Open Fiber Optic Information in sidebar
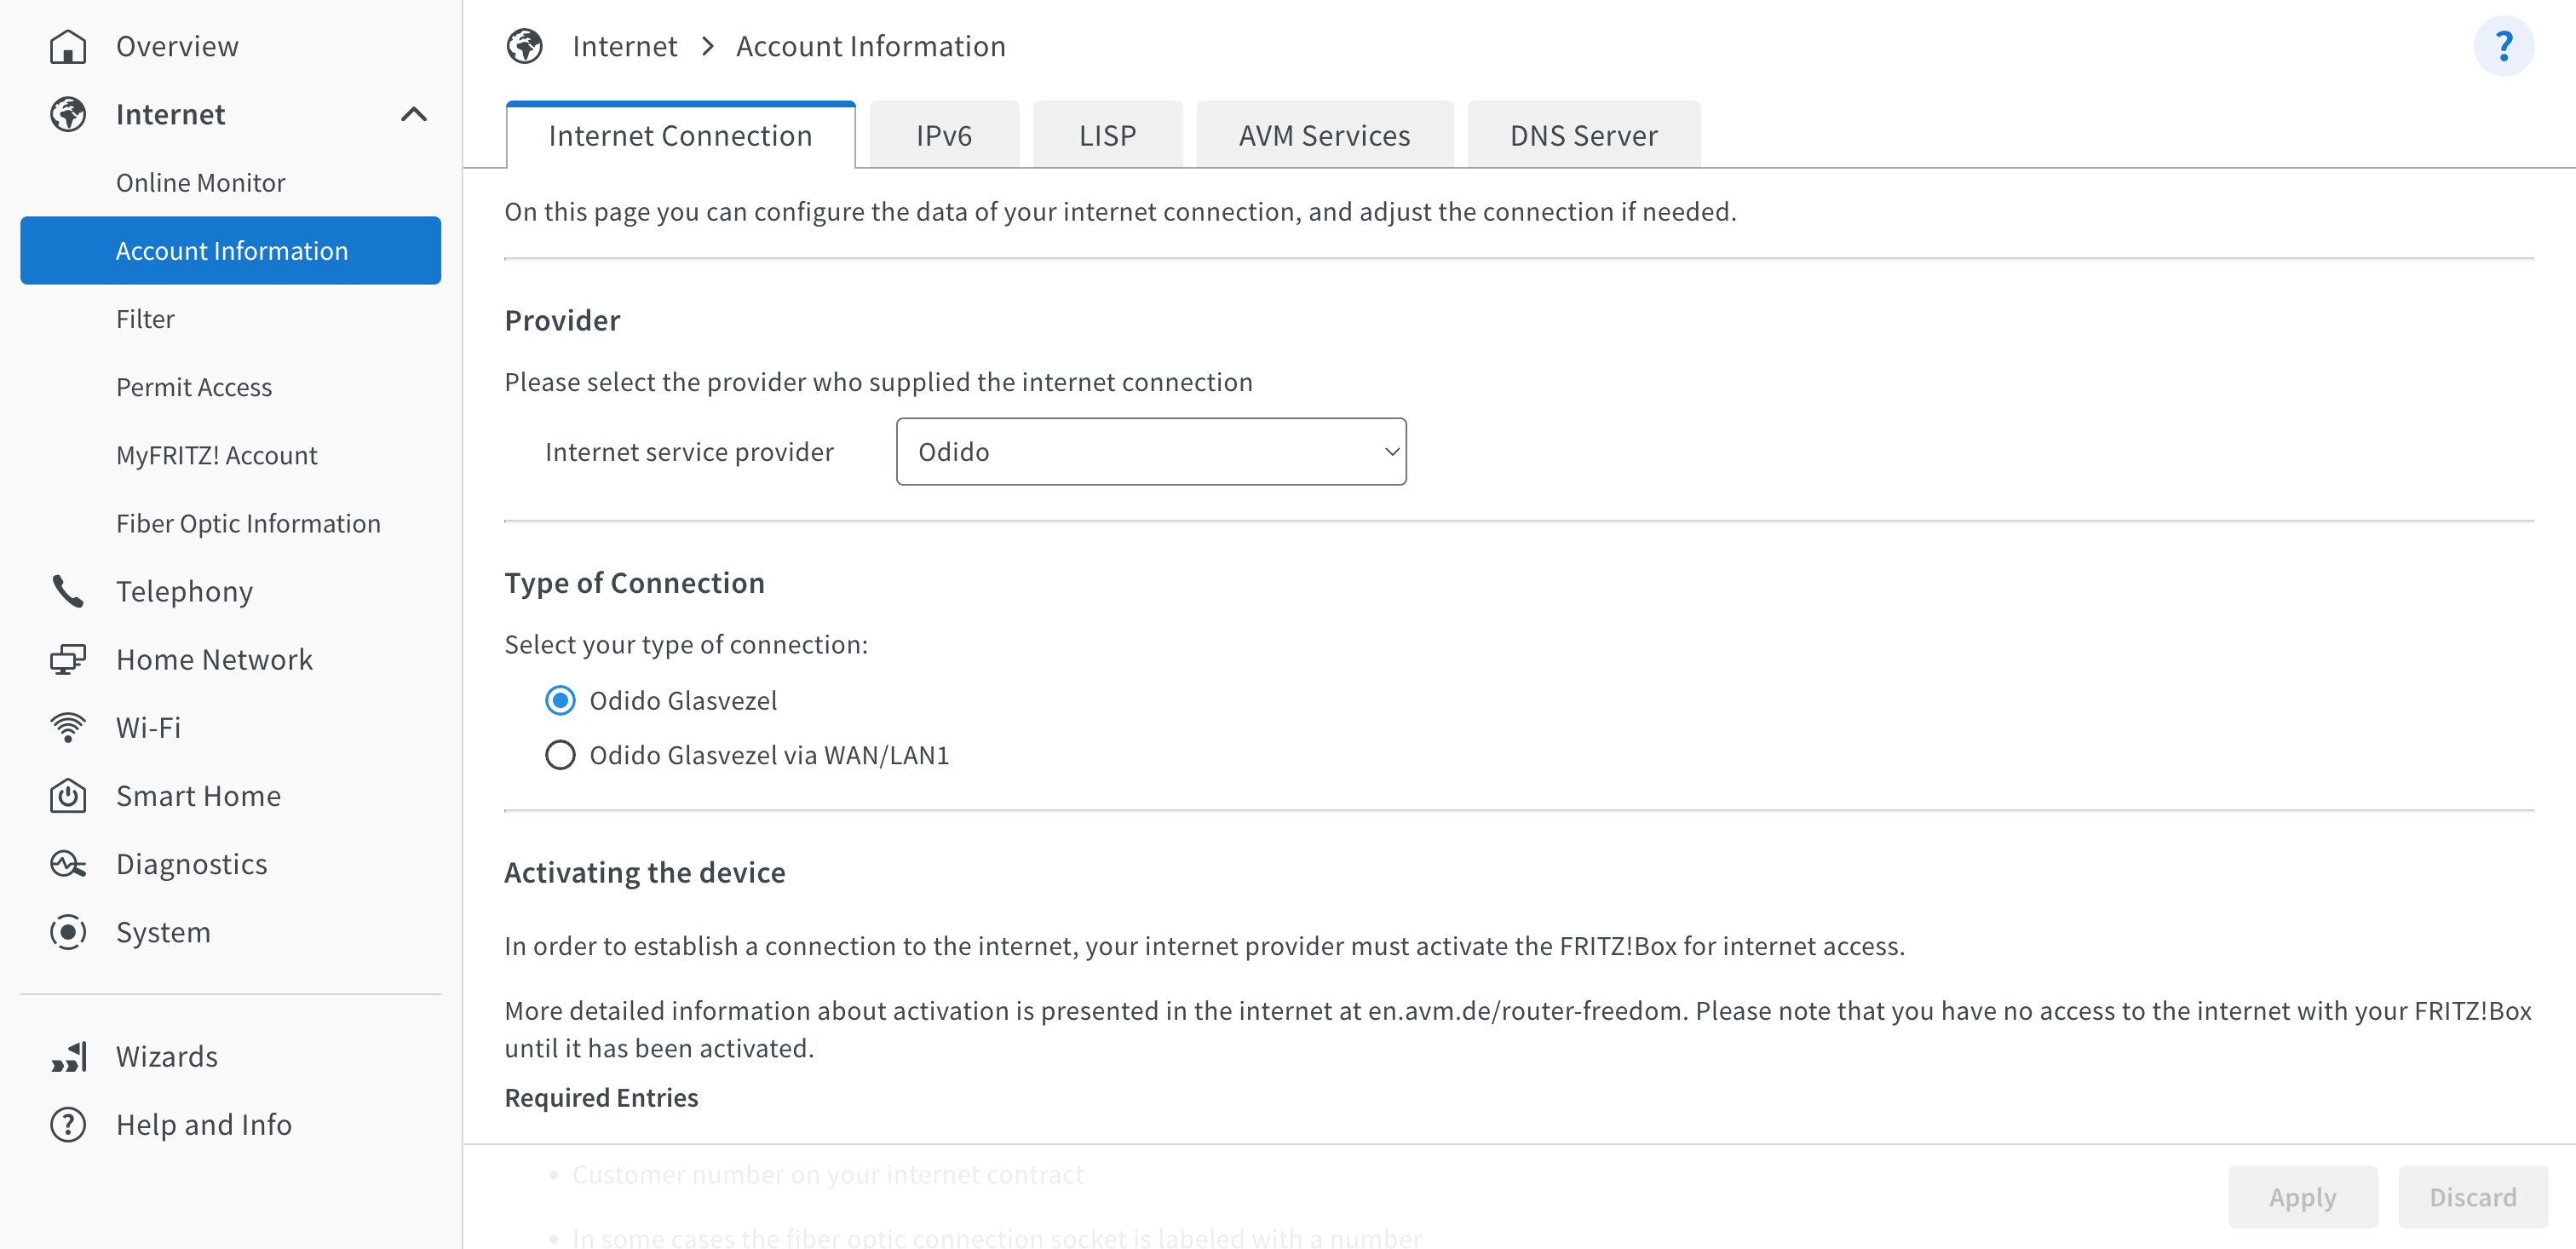Viewport: 2576px width, 1249px height. [x=230, y=523]
